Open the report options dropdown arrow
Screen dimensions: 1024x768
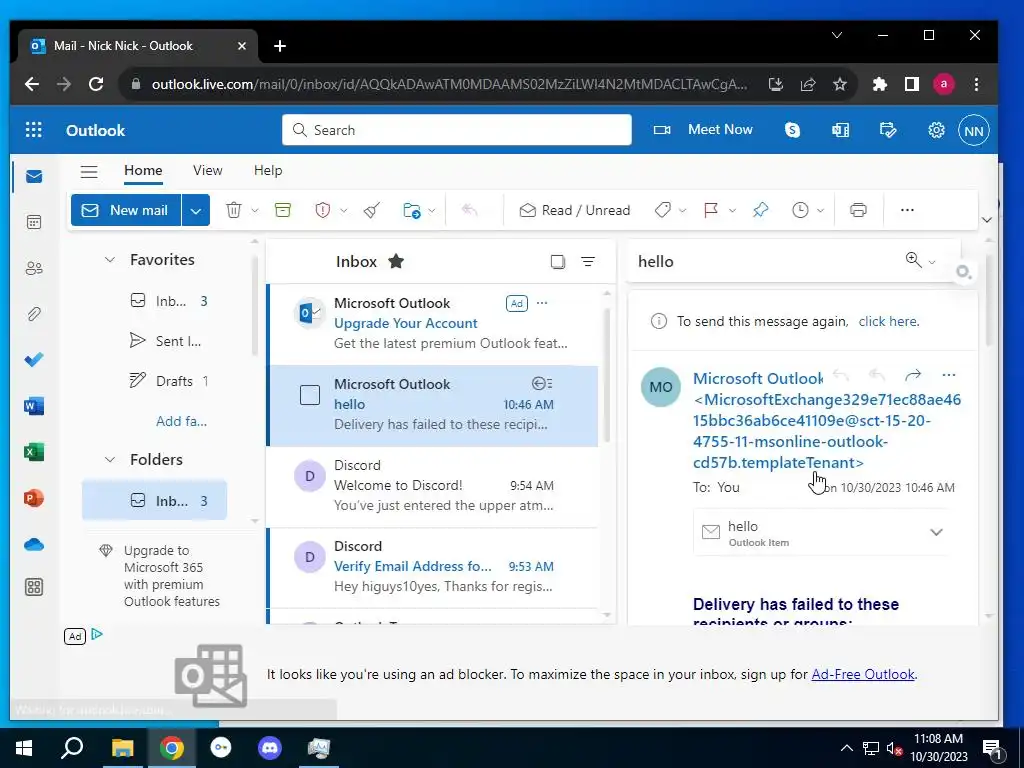click(344, 210)
